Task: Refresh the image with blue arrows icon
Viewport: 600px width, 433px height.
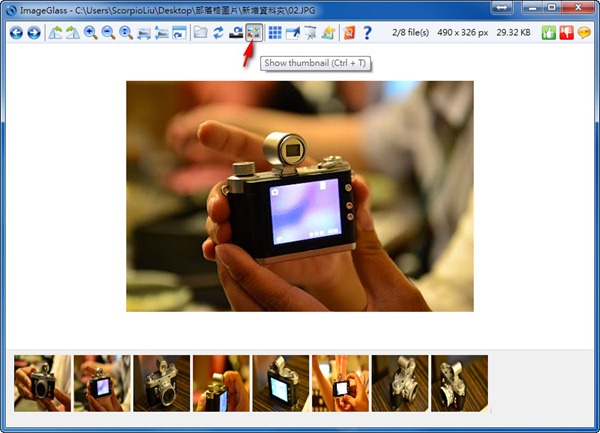Action: click(x=218, y=33)
